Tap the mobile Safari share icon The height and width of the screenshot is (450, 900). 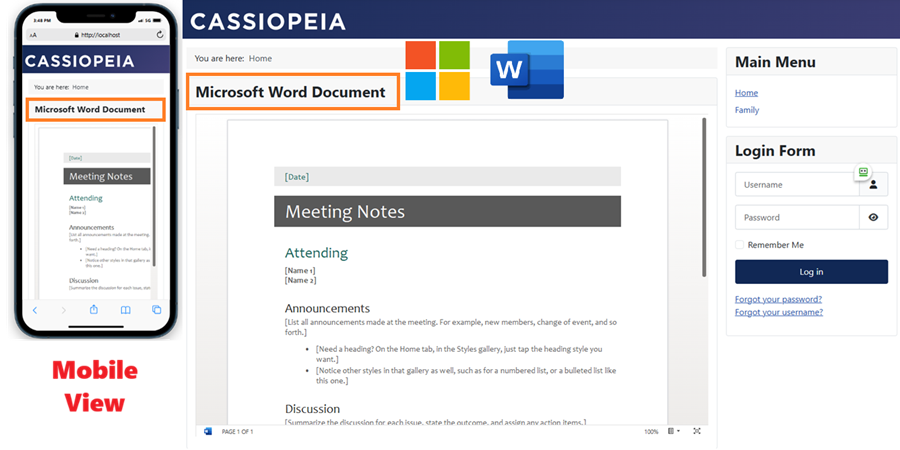(x=94, y=309)
